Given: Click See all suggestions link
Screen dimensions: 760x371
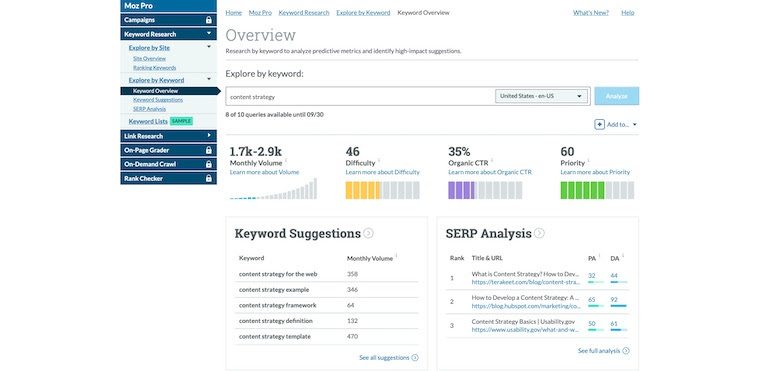Looking at the screenshot, I should pyautogui.click(x=389, y=357).
